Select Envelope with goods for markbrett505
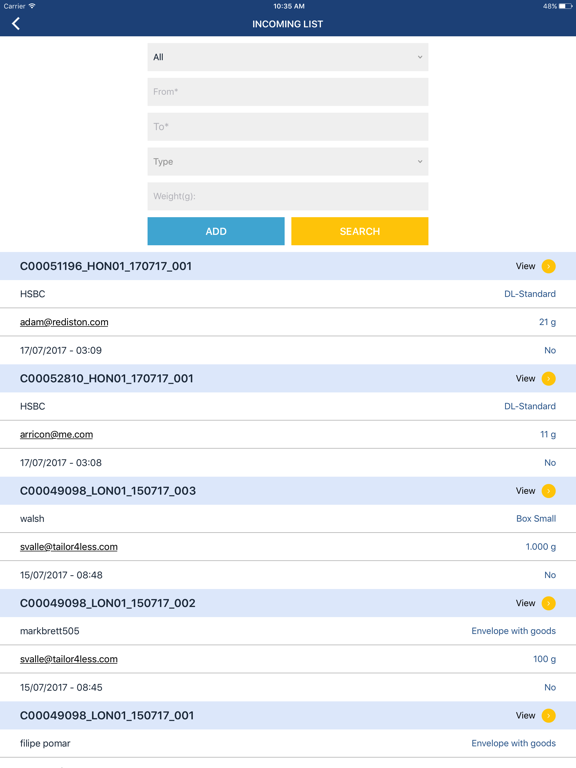The height and width of the screenshot is (768, 576). [513, 631]
